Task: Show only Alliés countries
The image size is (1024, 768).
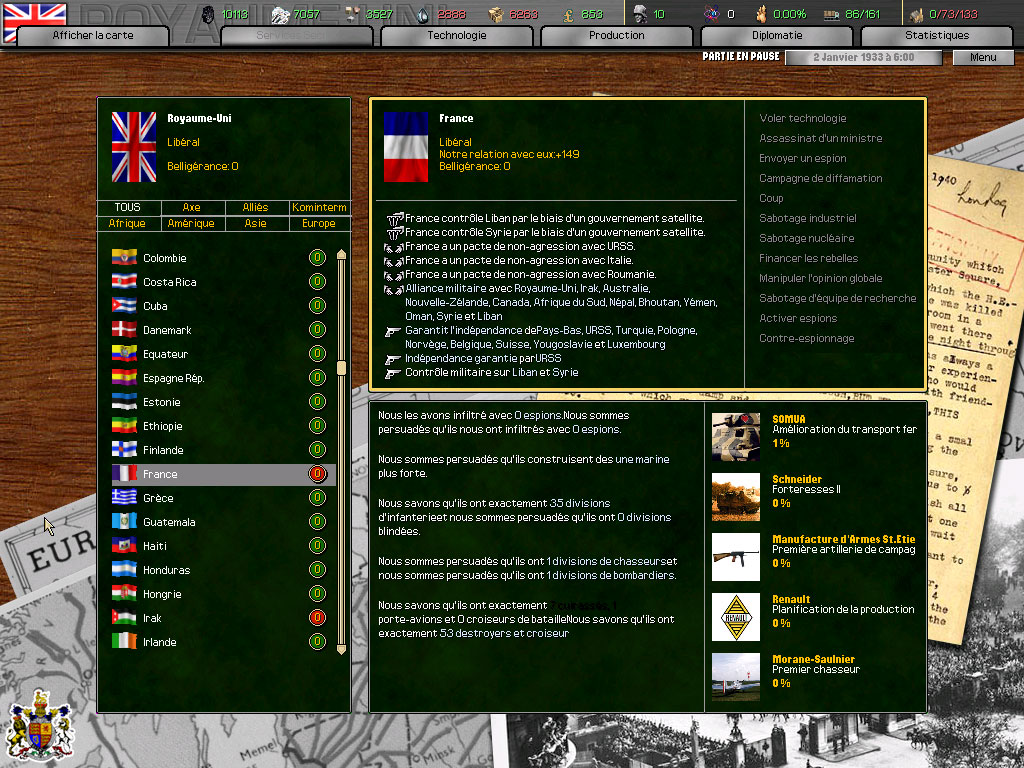Action: [x=255, y=208]
